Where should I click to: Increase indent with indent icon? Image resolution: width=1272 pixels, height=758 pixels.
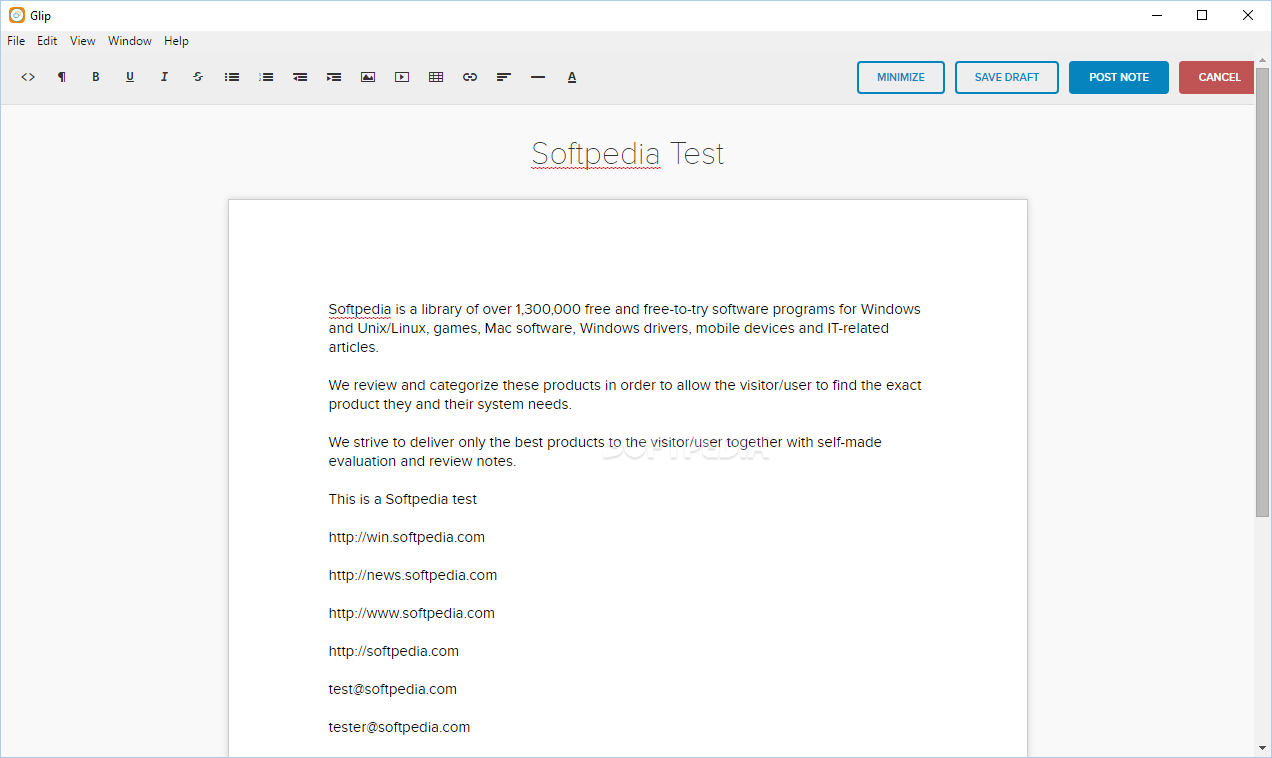(334, 77)
